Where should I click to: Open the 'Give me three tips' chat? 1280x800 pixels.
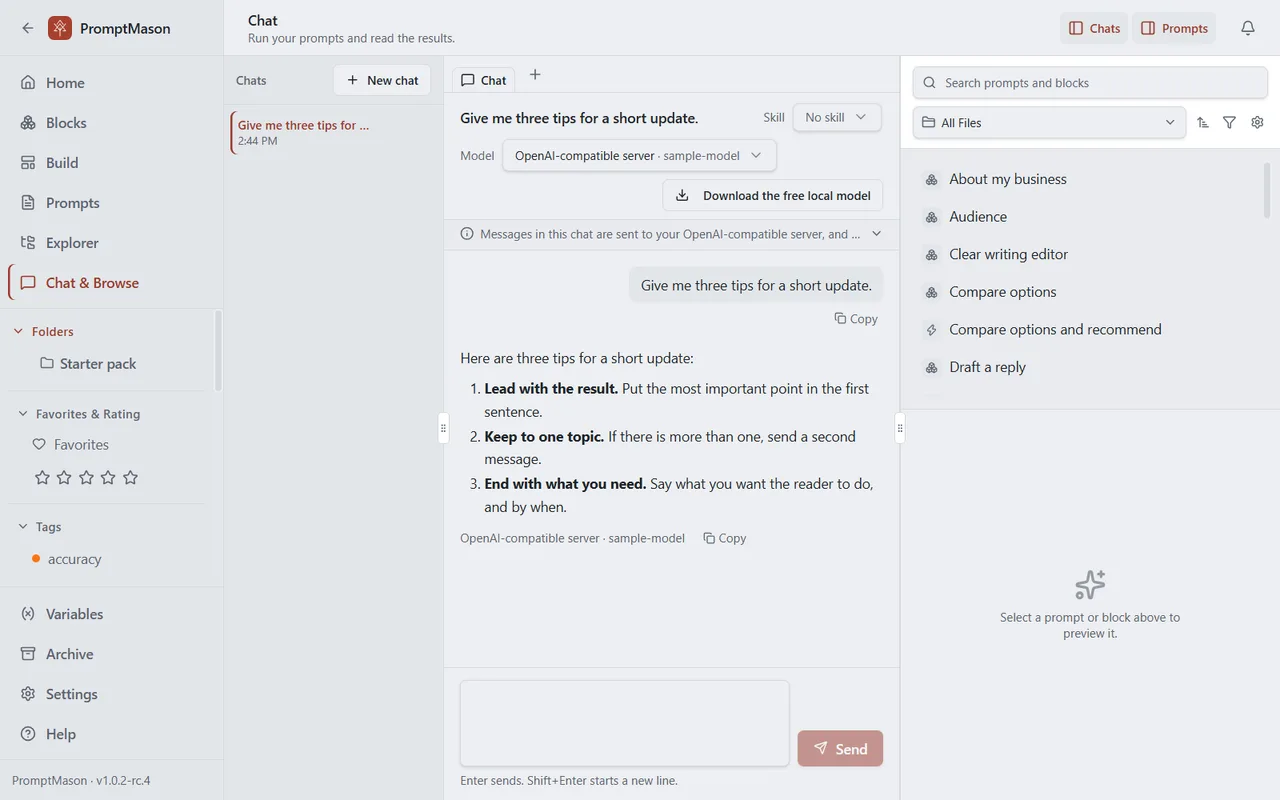point(333,132)
